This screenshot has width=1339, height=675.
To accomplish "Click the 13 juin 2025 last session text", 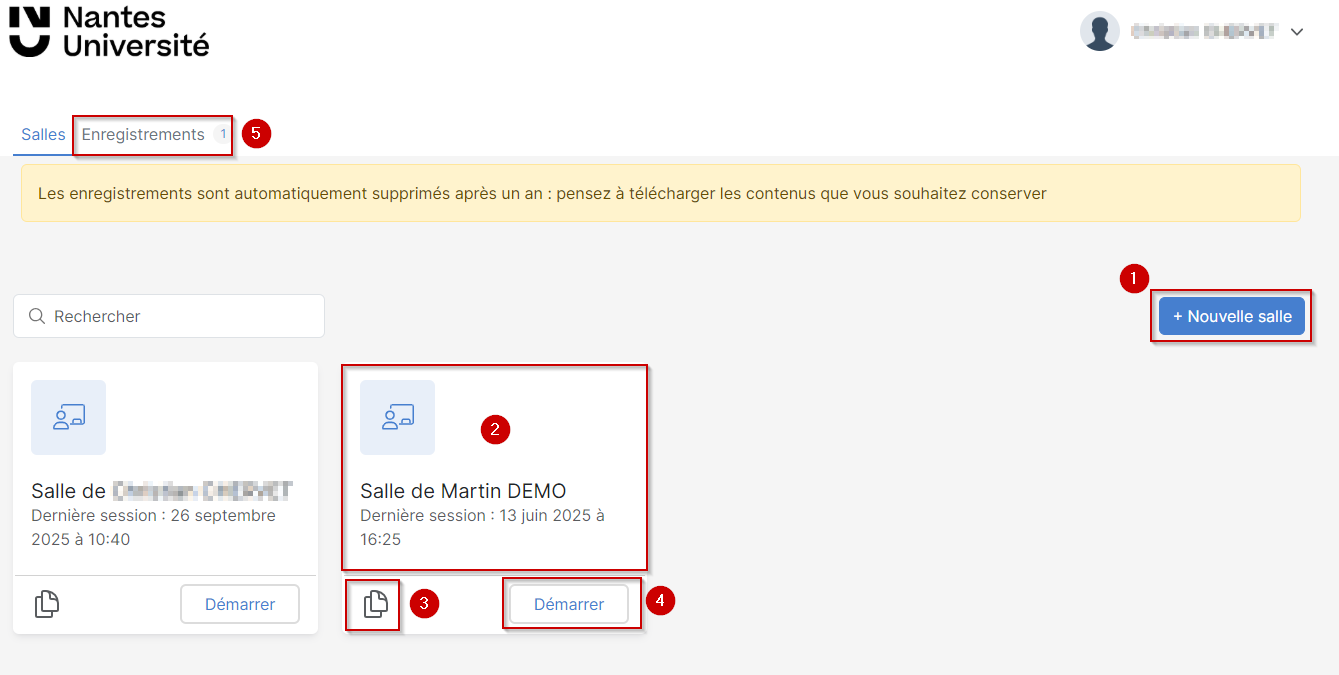I will pyautogui.click(x=482, y=527).
